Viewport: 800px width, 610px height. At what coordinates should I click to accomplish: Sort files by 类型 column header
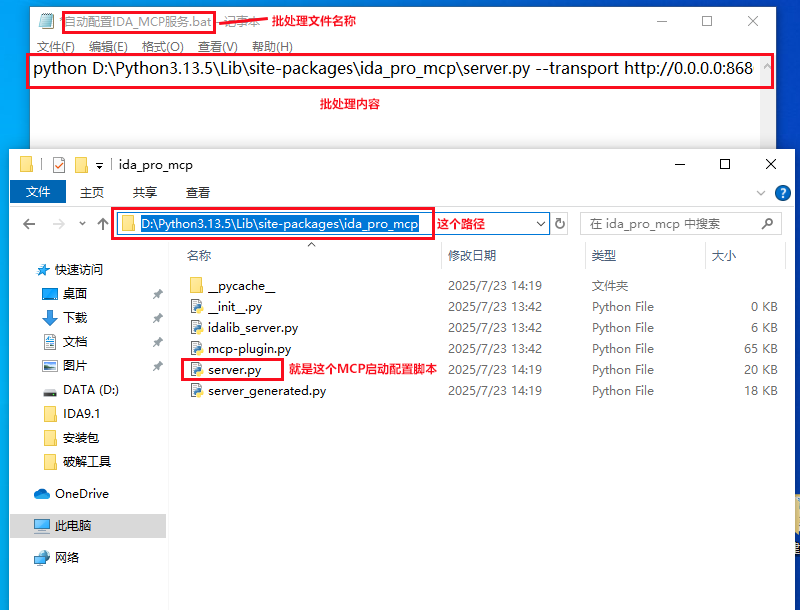pos(604,256)
